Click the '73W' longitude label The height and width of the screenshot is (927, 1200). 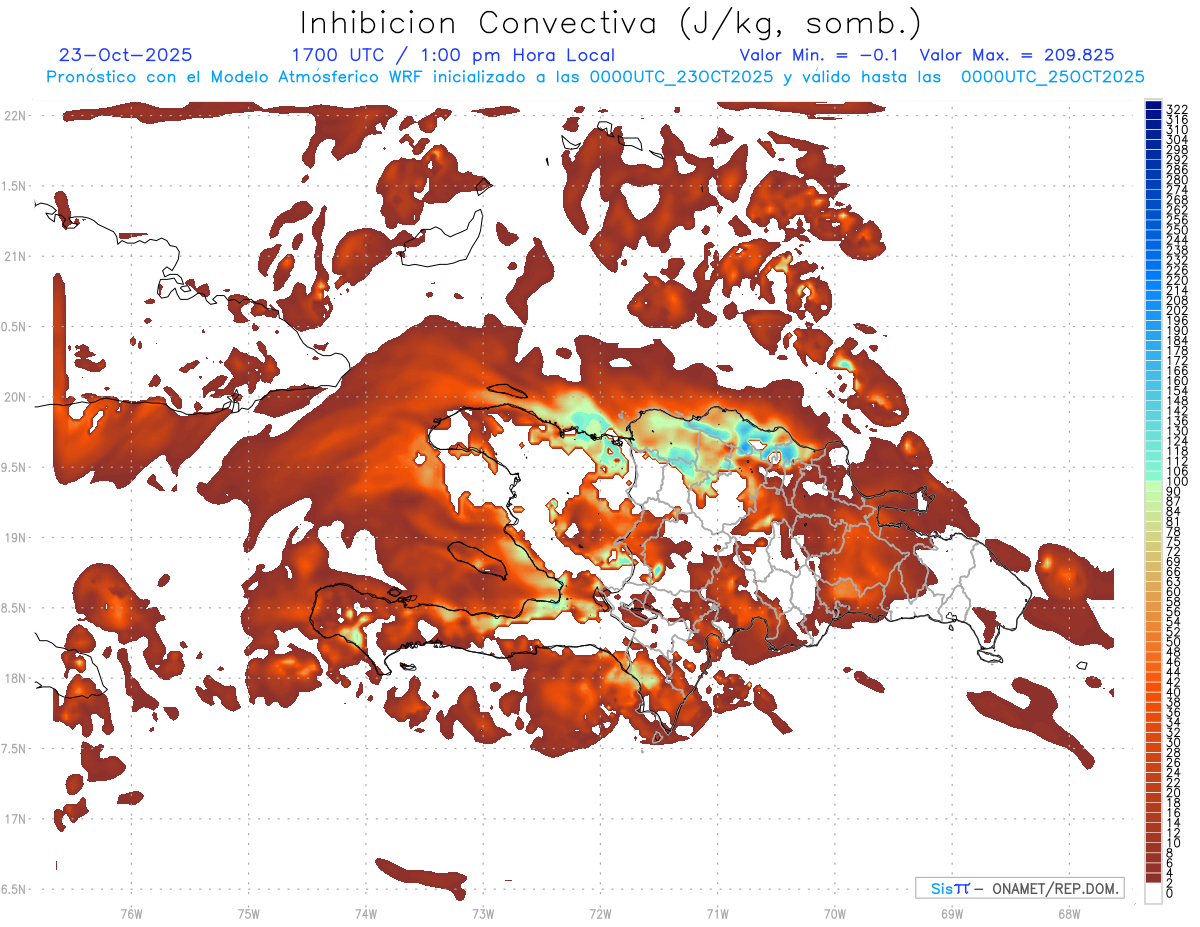(x=483, y=913)
